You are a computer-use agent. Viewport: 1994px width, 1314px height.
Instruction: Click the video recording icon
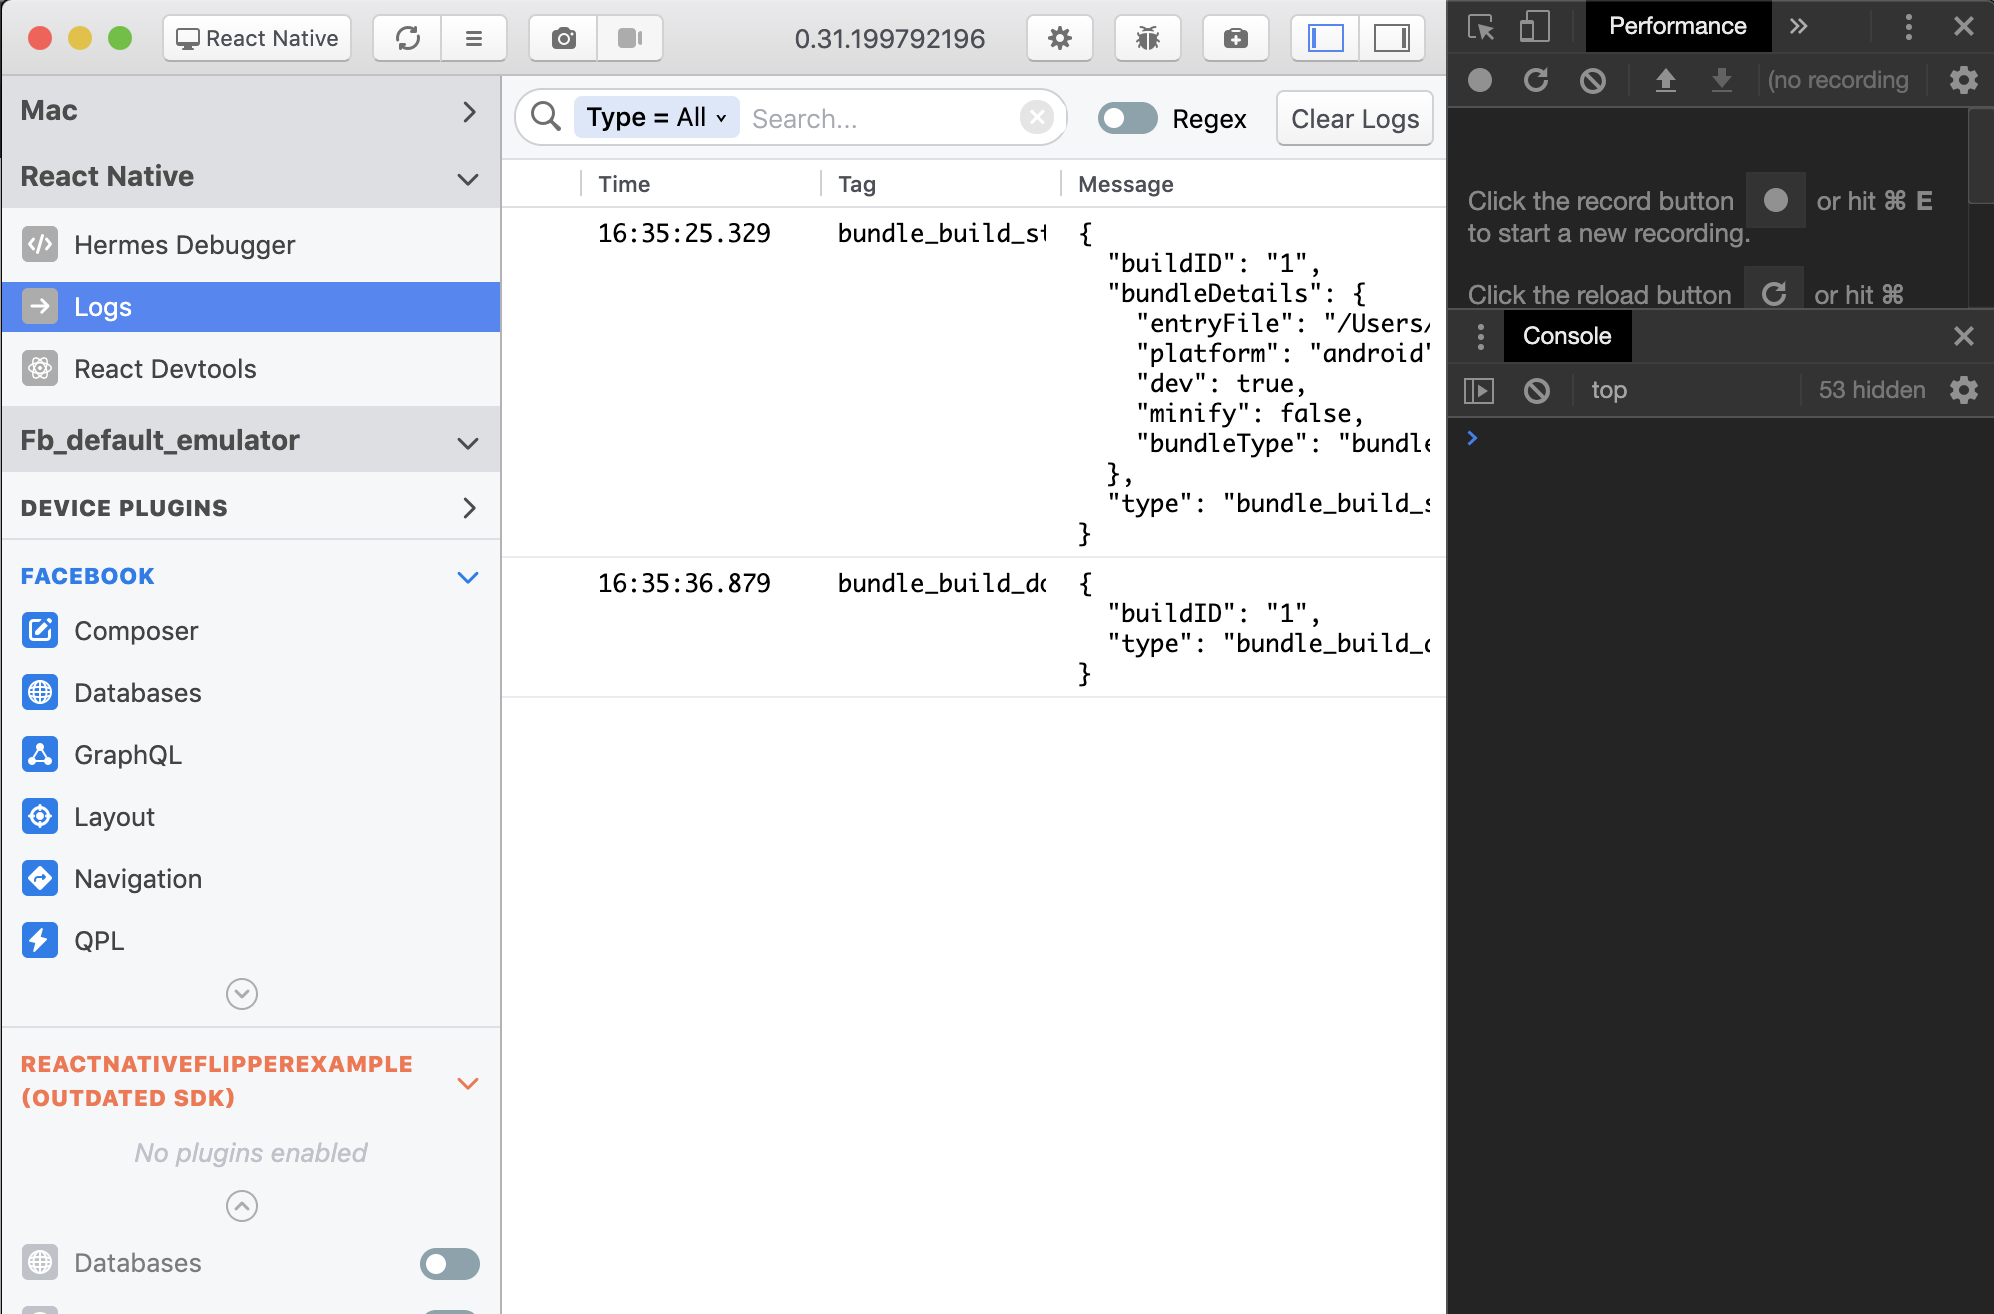click(630, 39)
